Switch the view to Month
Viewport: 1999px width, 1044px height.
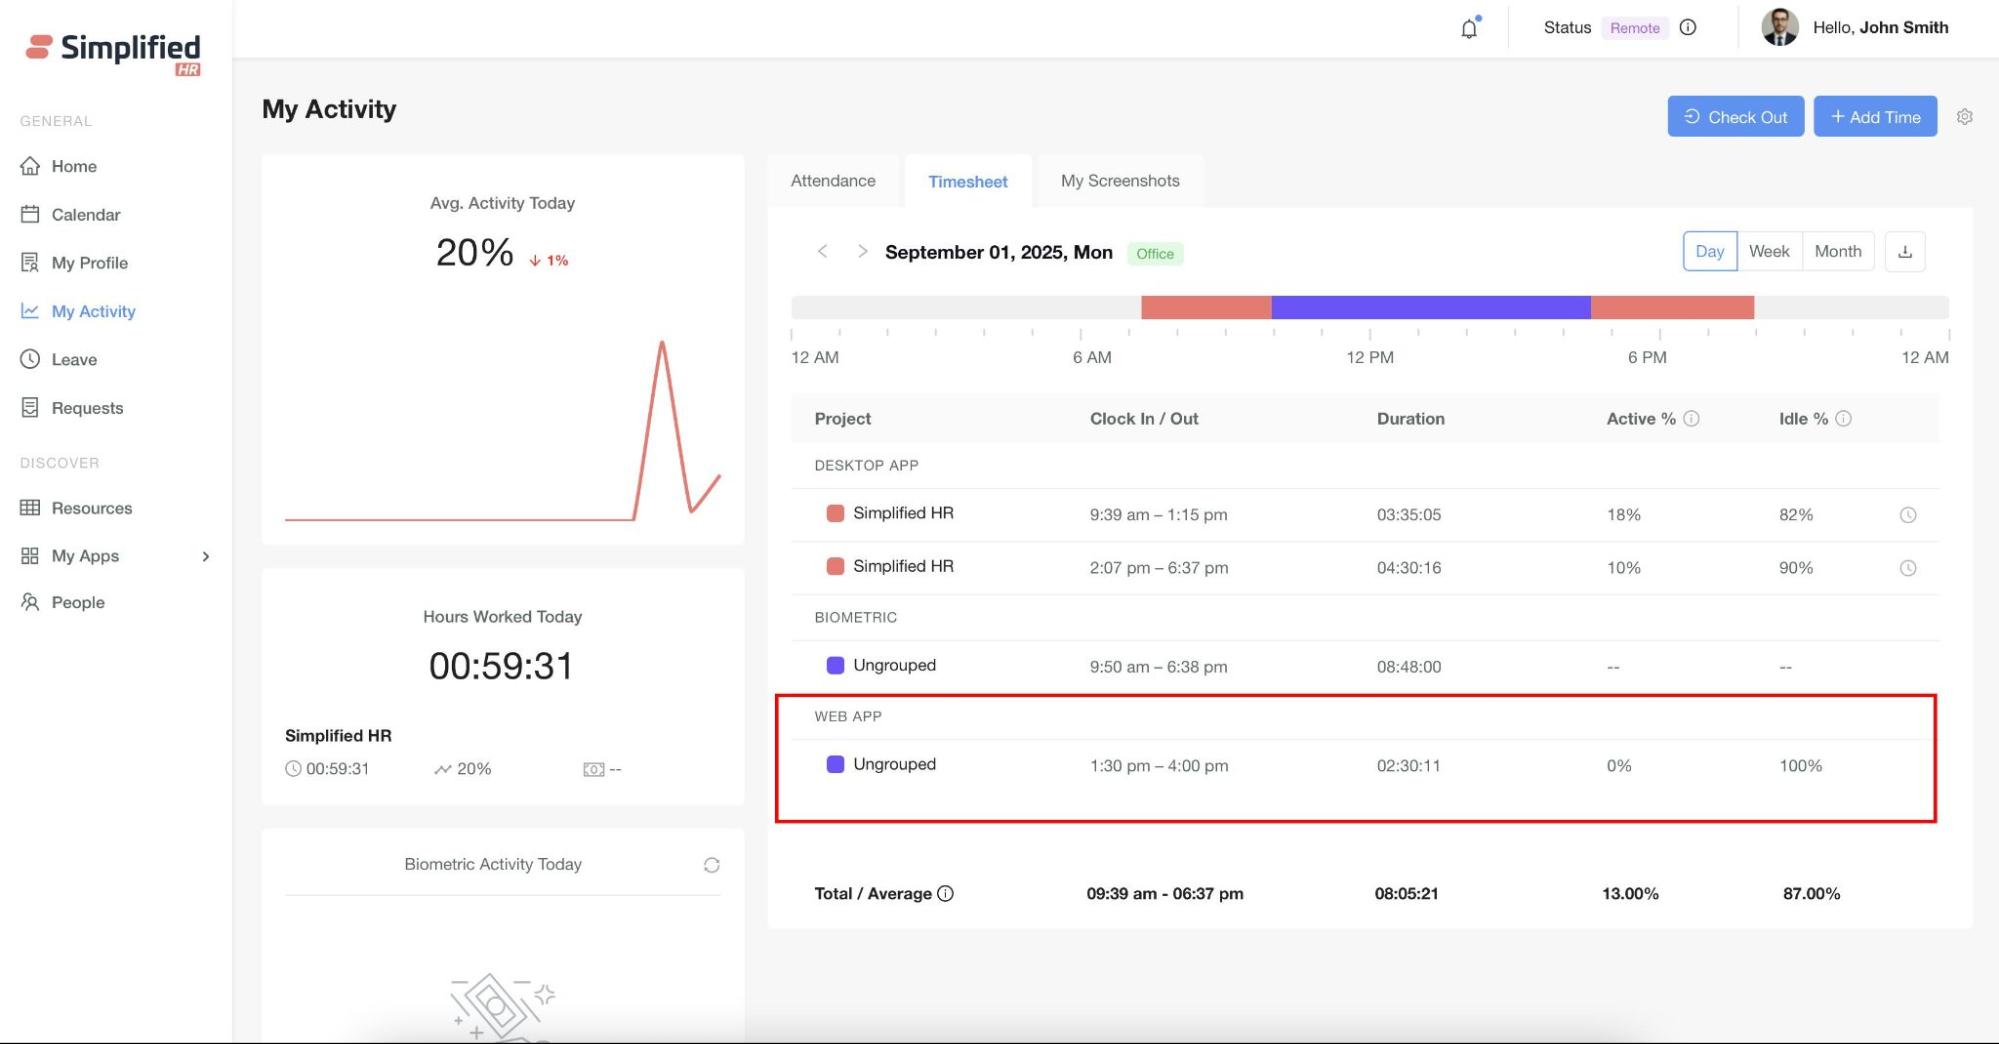pos(1837,252)
